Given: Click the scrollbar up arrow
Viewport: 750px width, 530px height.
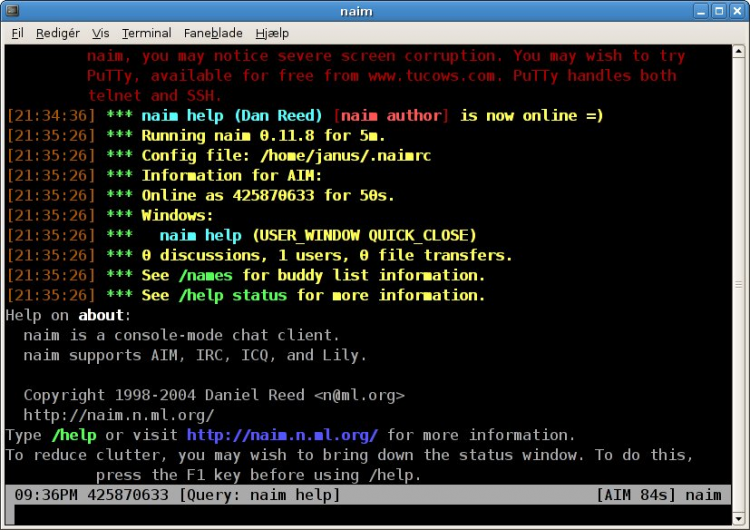Looking at the screenshot, I should click(739, 51).
